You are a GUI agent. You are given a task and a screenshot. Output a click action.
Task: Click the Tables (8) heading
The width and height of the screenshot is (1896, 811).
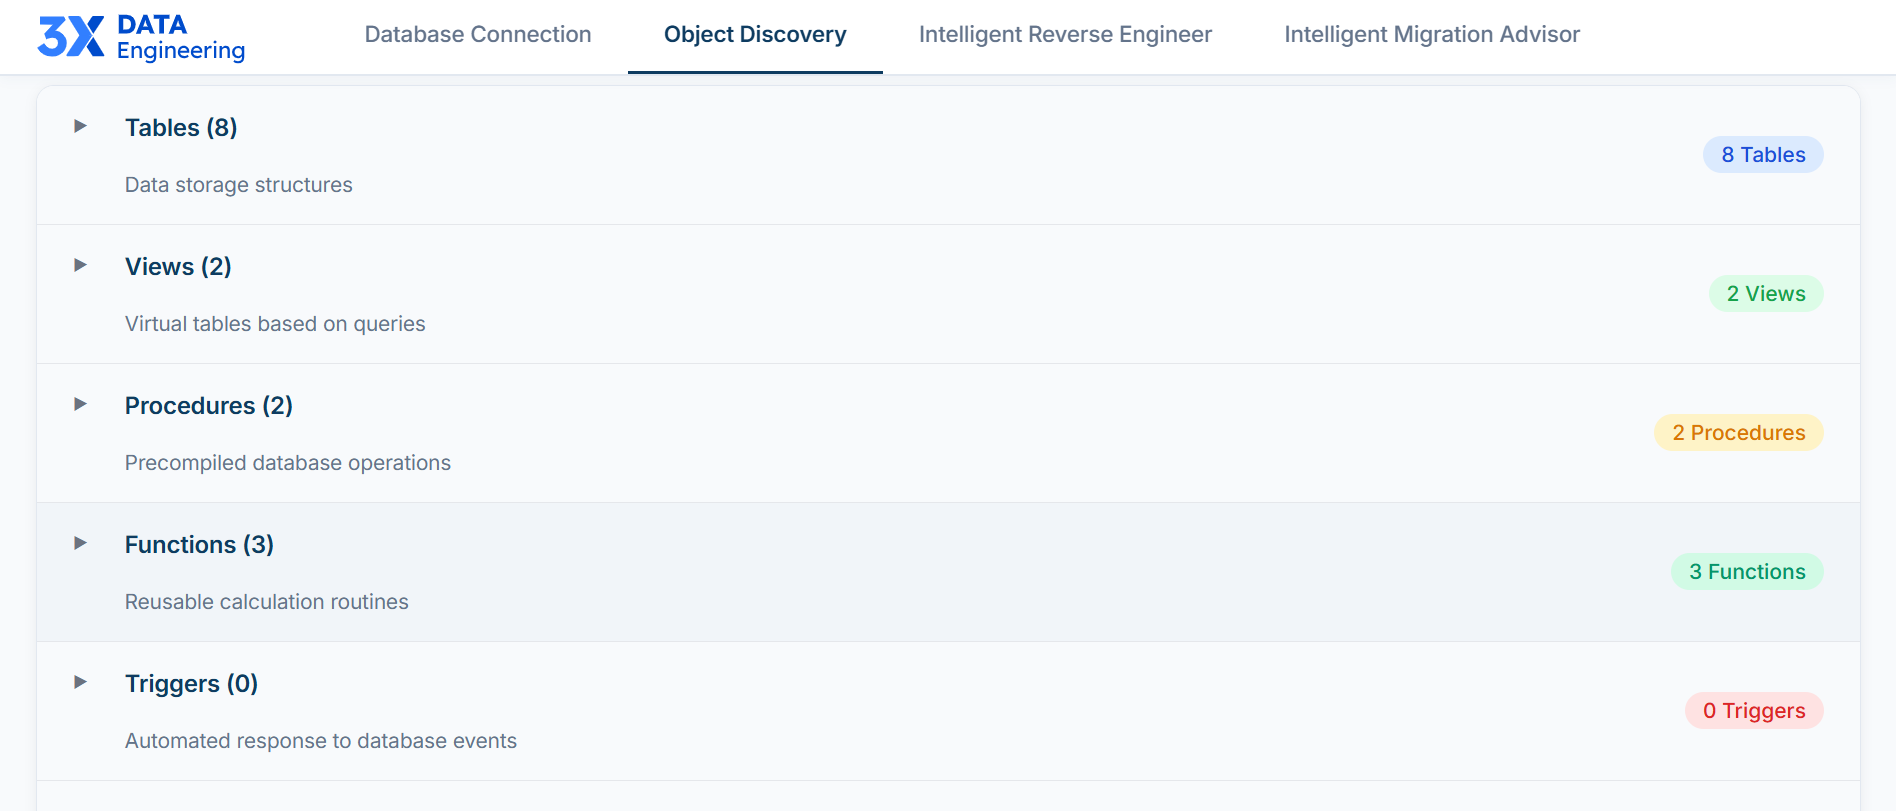(181, 128)
